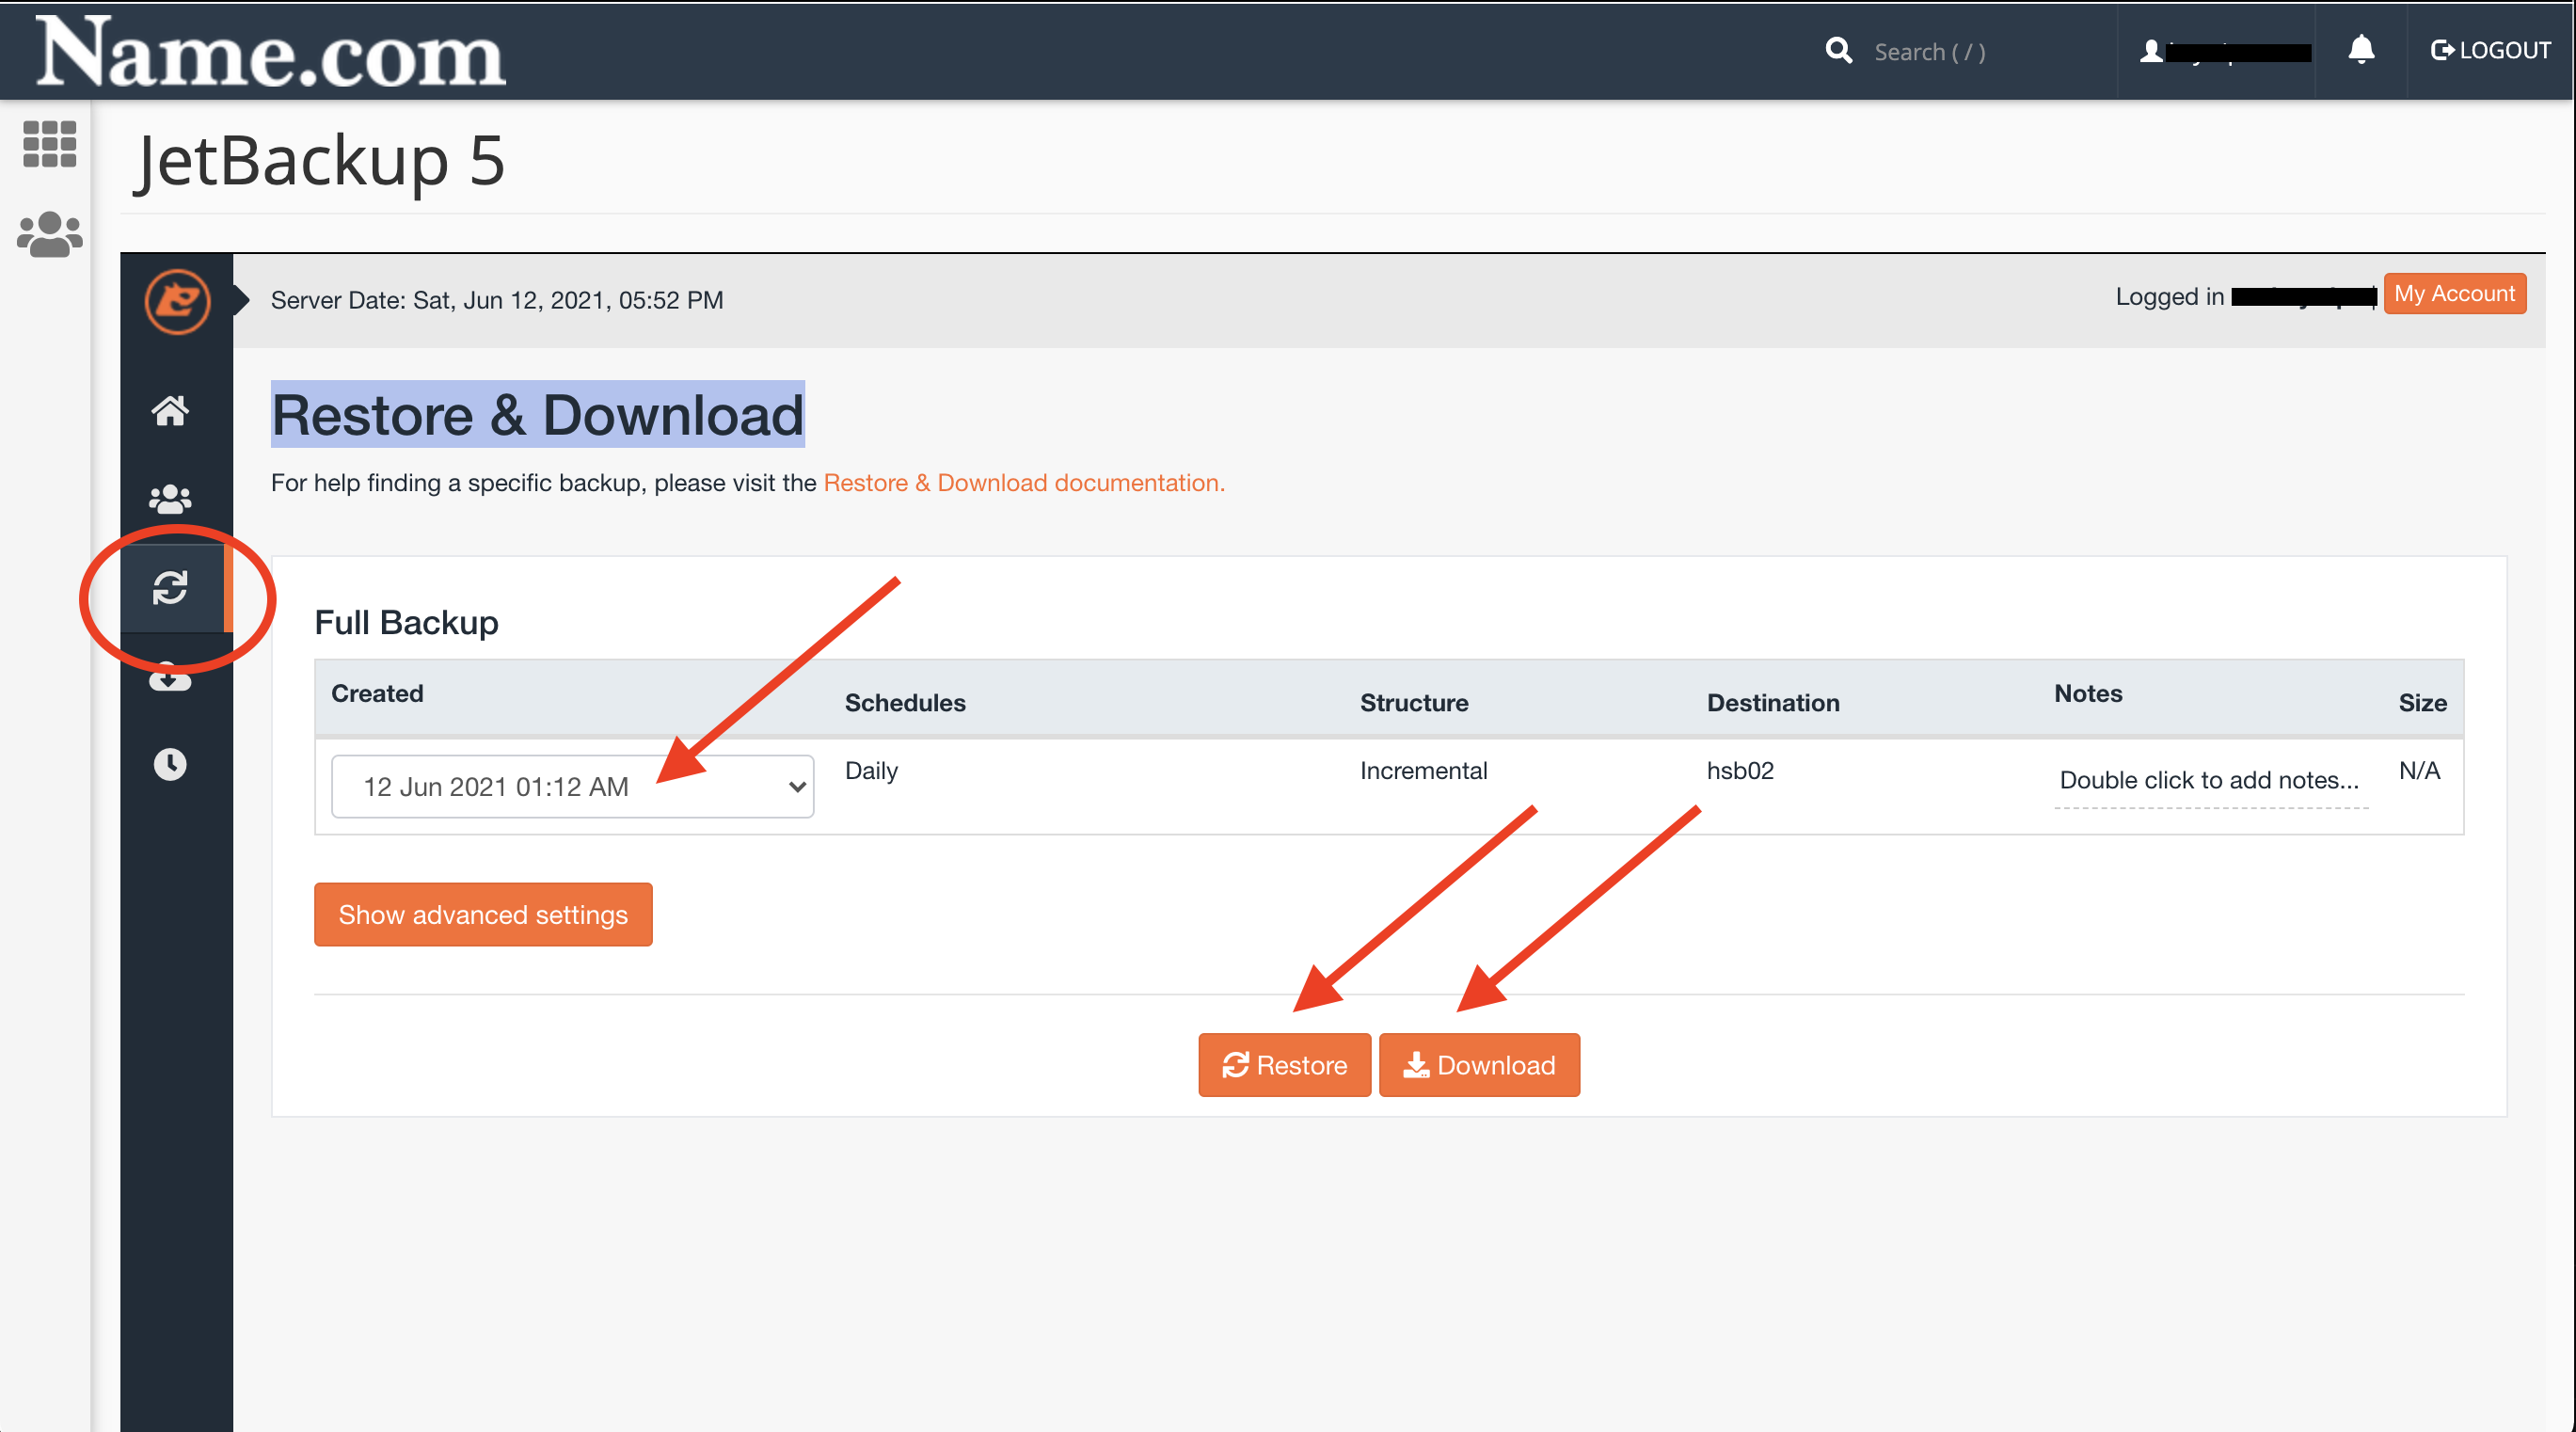Click the Size column header

tap(2422, 702)
